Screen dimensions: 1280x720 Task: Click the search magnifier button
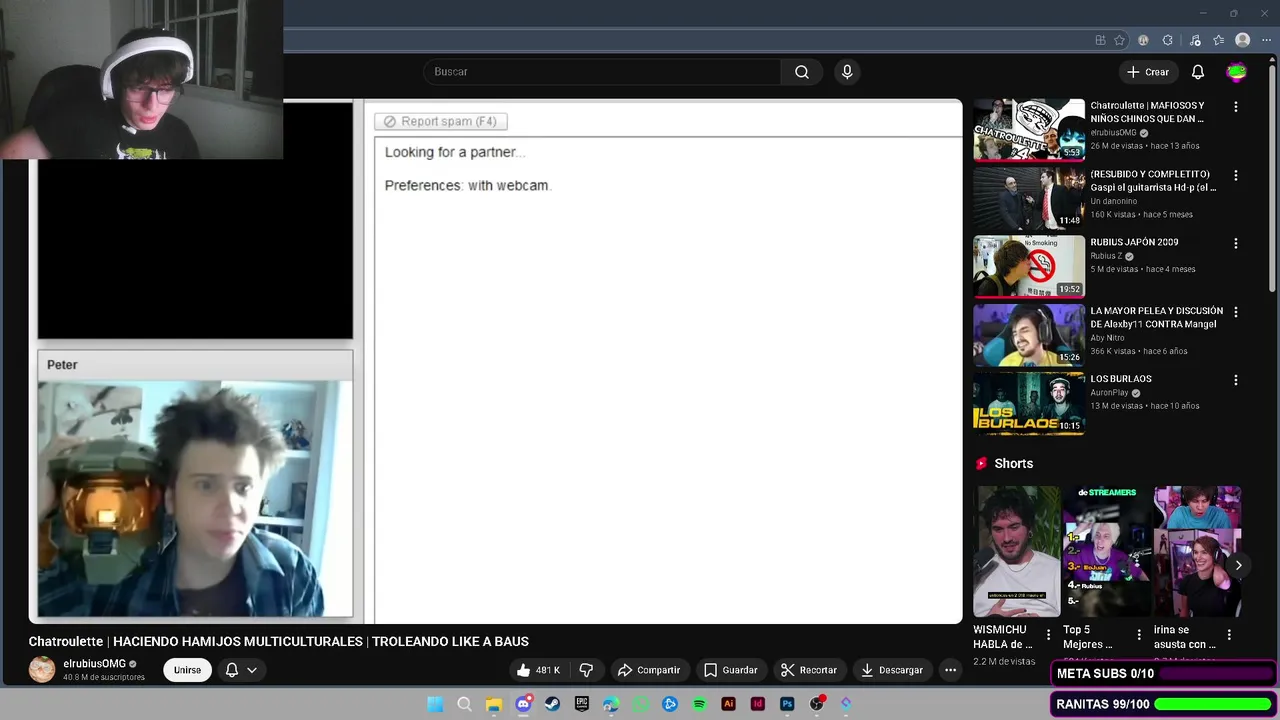802,72
